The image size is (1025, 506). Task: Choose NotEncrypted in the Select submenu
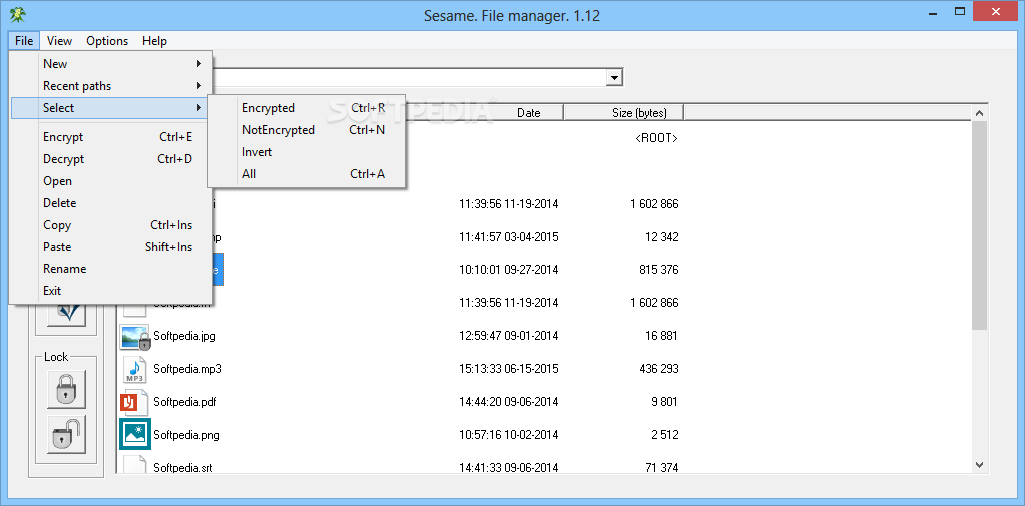[x=307, y=130]
